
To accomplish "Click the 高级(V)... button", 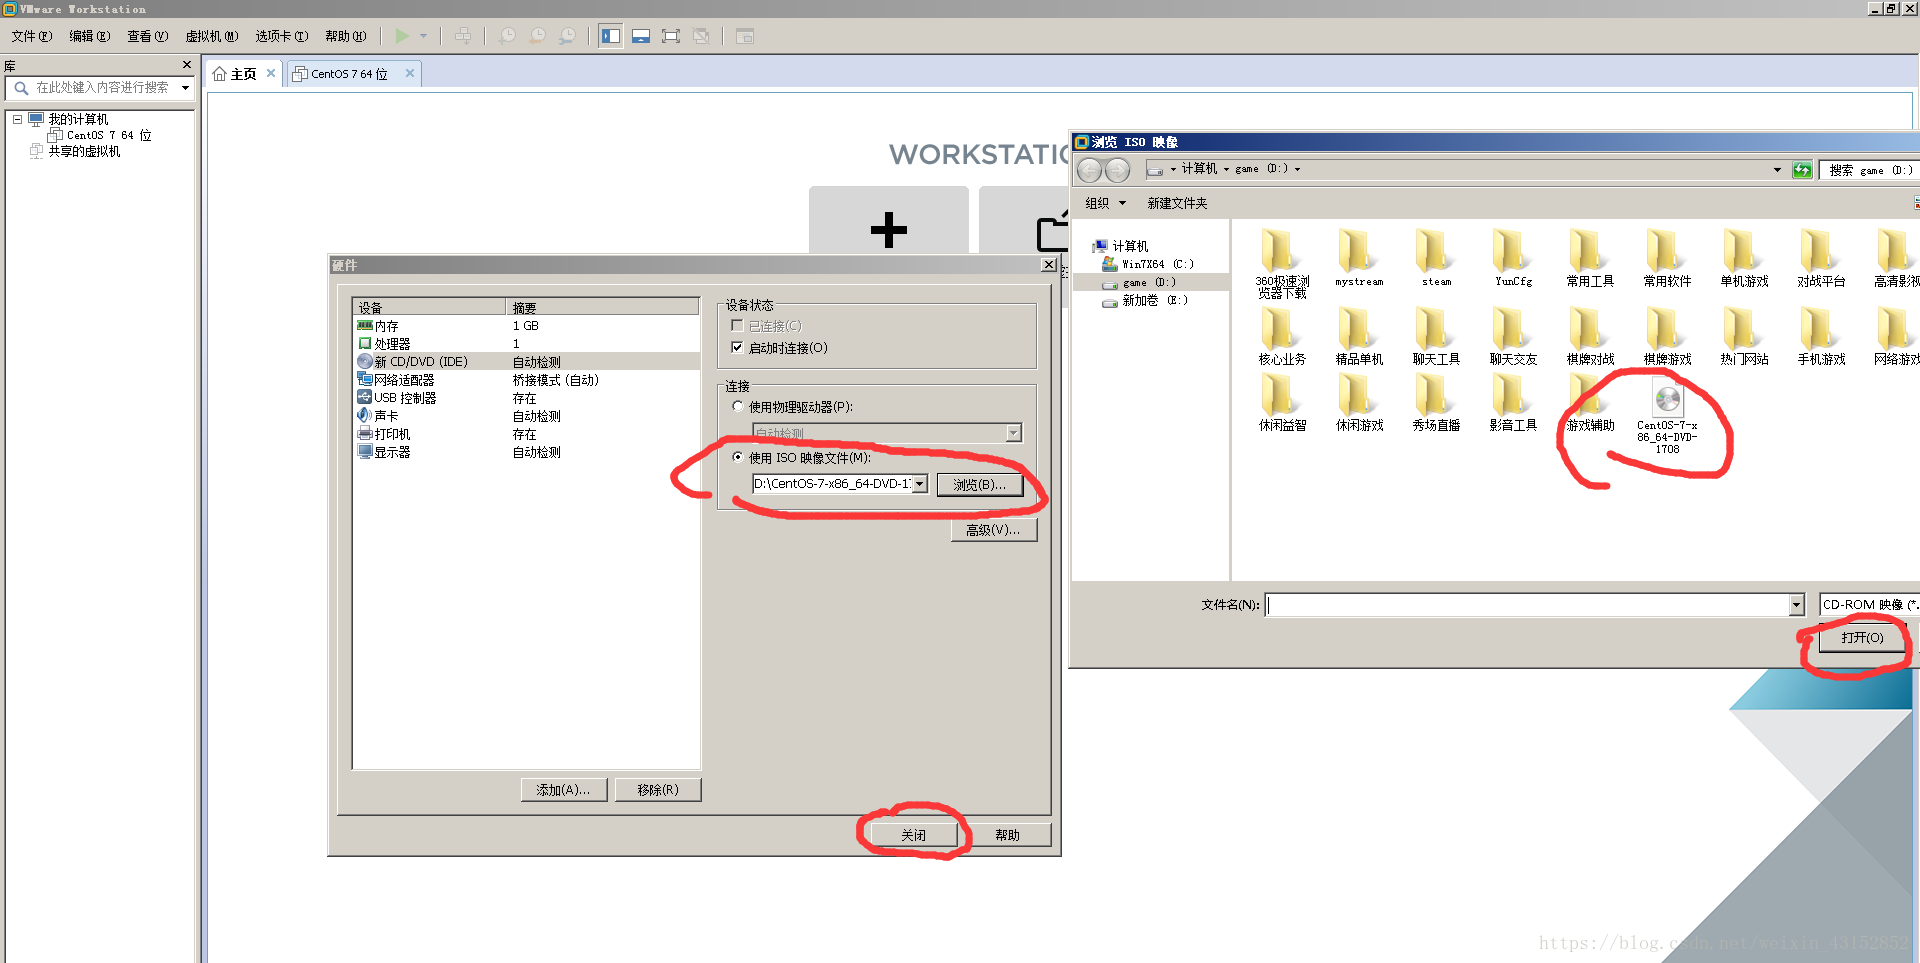I will (x=994, y=530).
